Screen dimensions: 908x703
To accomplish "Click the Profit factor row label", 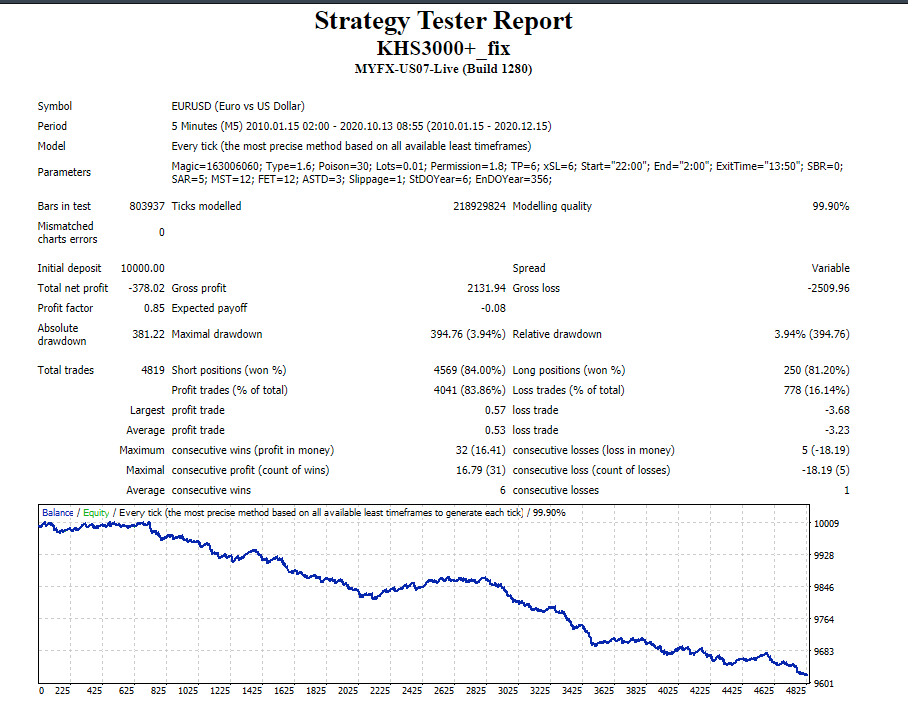I will (65, 308).
